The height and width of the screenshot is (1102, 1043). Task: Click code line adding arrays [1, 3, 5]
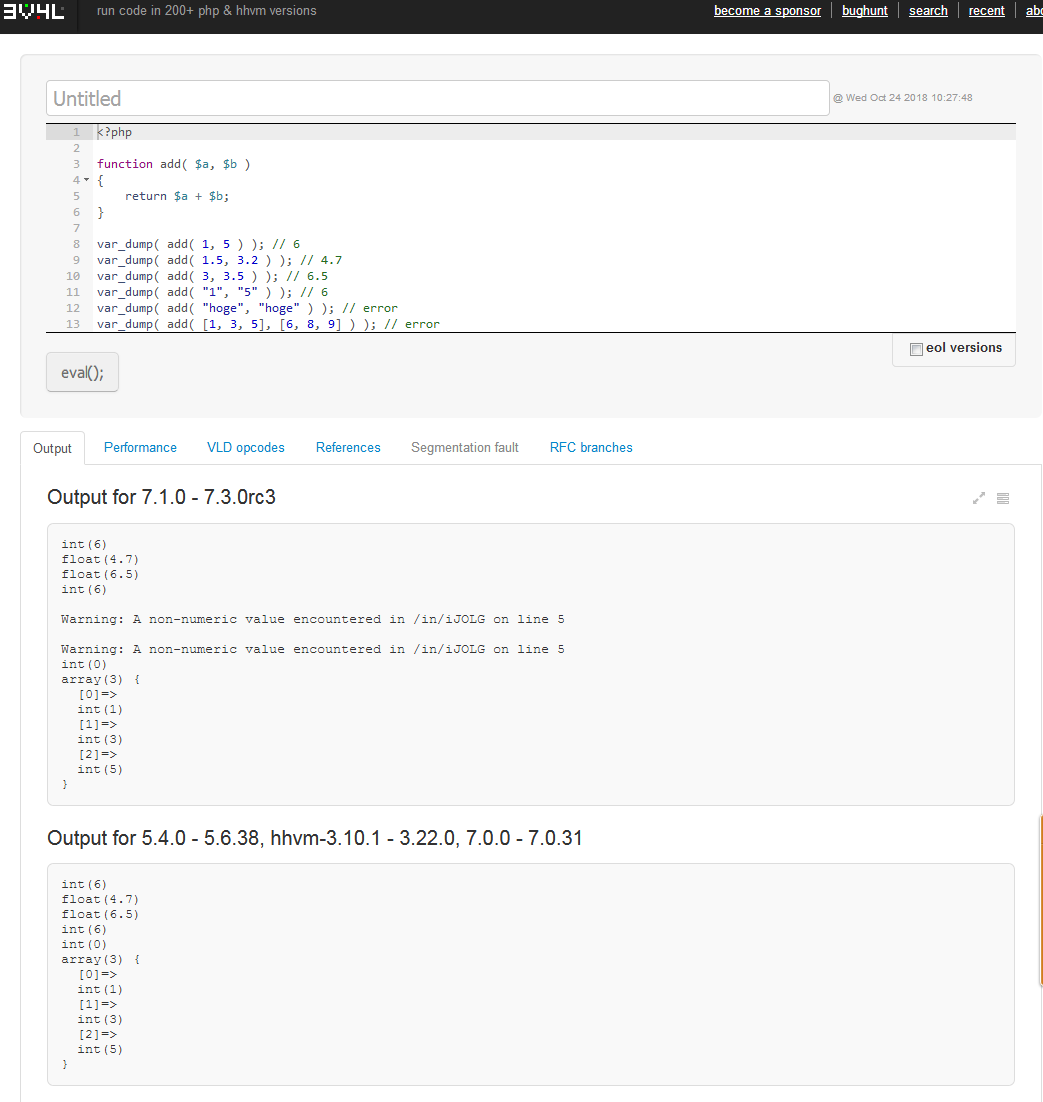pos(268,324)
